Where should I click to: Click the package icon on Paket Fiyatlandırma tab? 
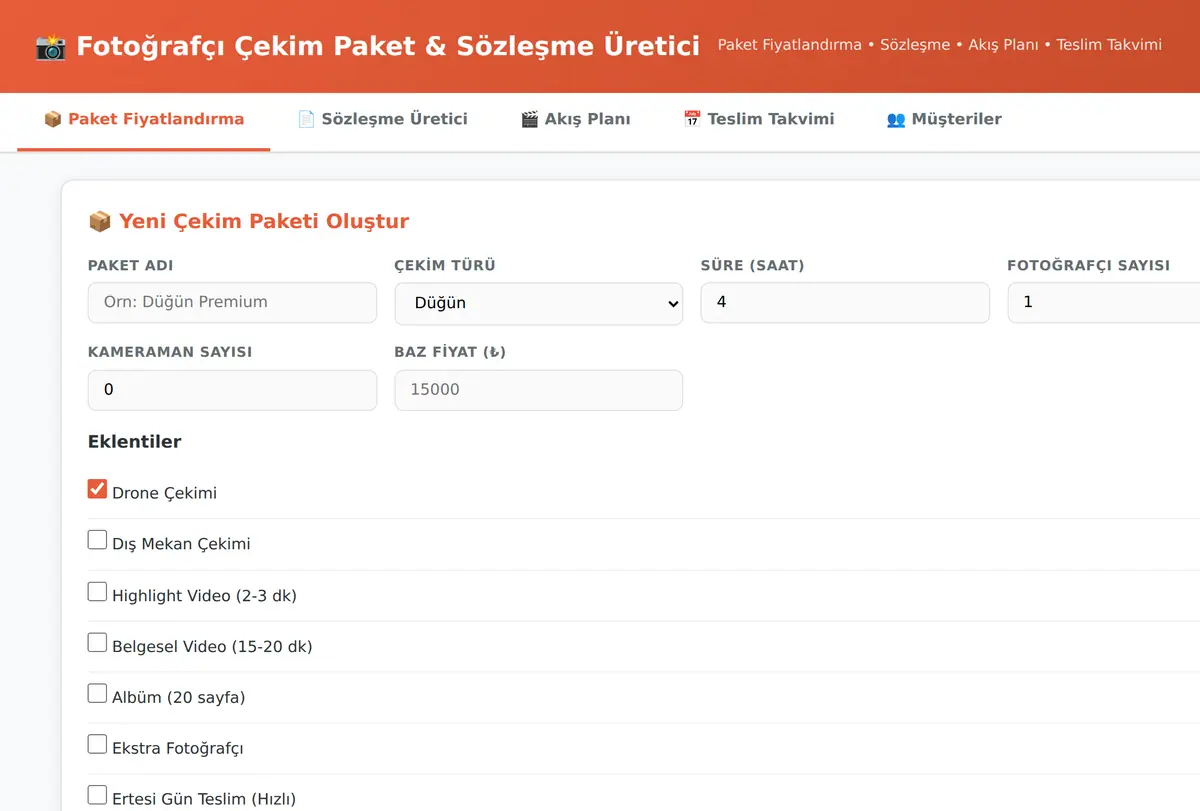pyautogui.click(x=53, y=119)
